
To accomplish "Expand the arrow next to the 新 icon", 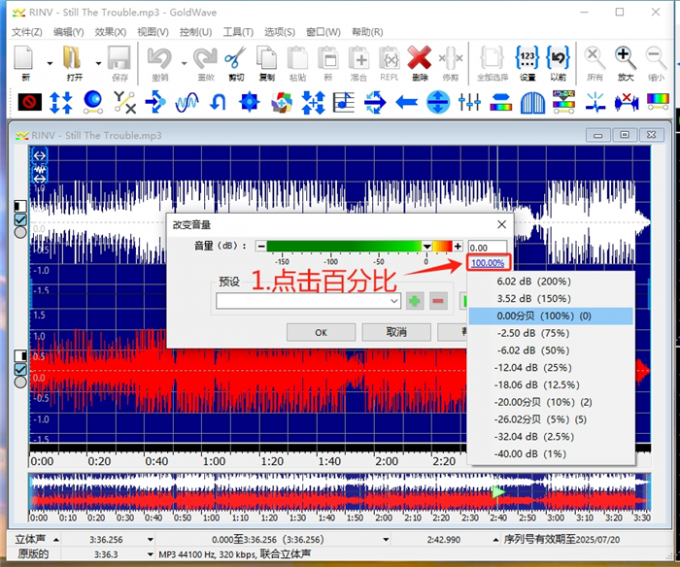I will [49, 63].
